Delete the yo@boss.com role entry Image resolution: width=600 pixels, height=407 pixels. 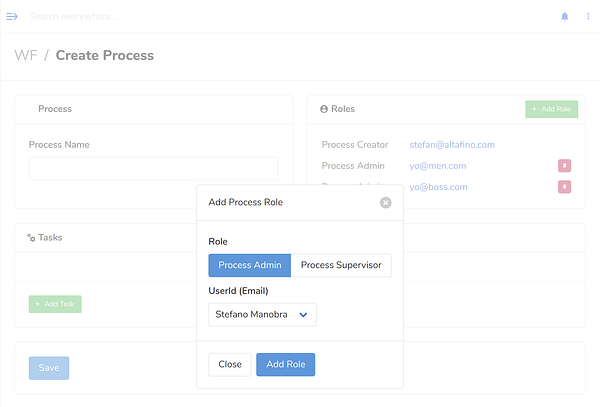(x=564, y=187)
